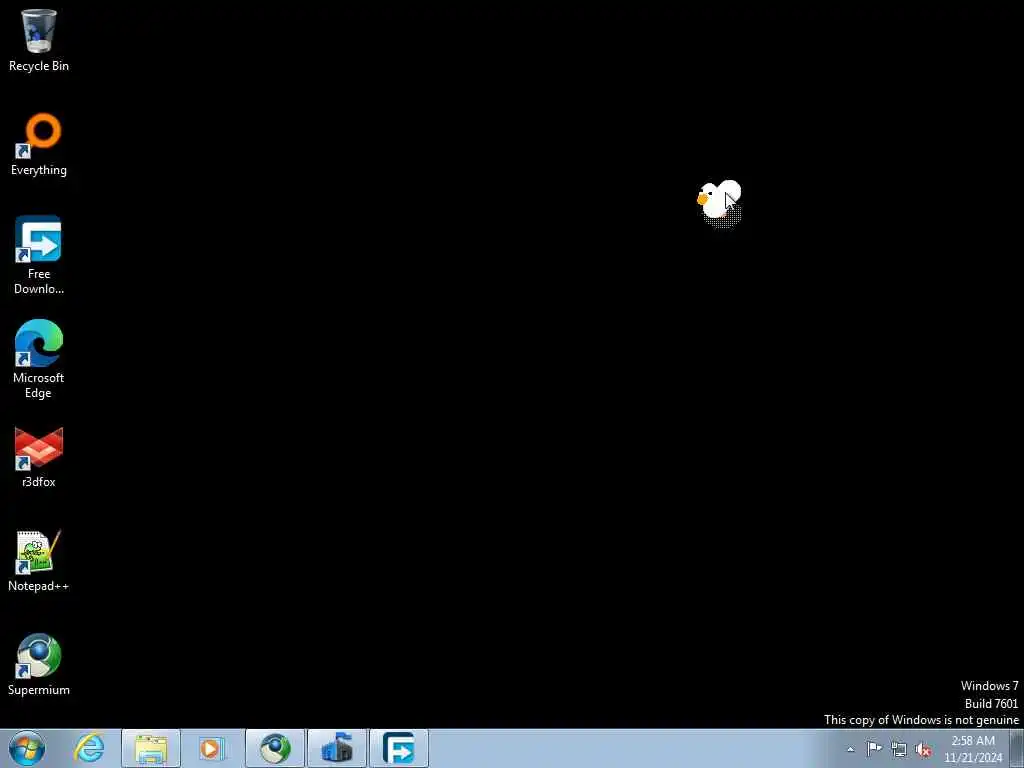Open the Action Center flag icon

[874, 749]
